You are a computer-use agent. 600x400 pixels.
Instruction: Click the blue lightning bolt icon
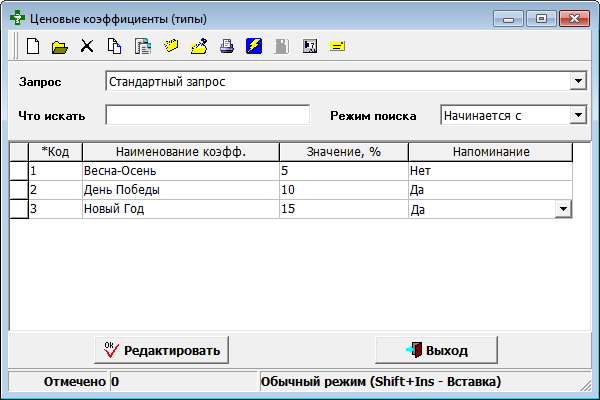click(254, 46)
